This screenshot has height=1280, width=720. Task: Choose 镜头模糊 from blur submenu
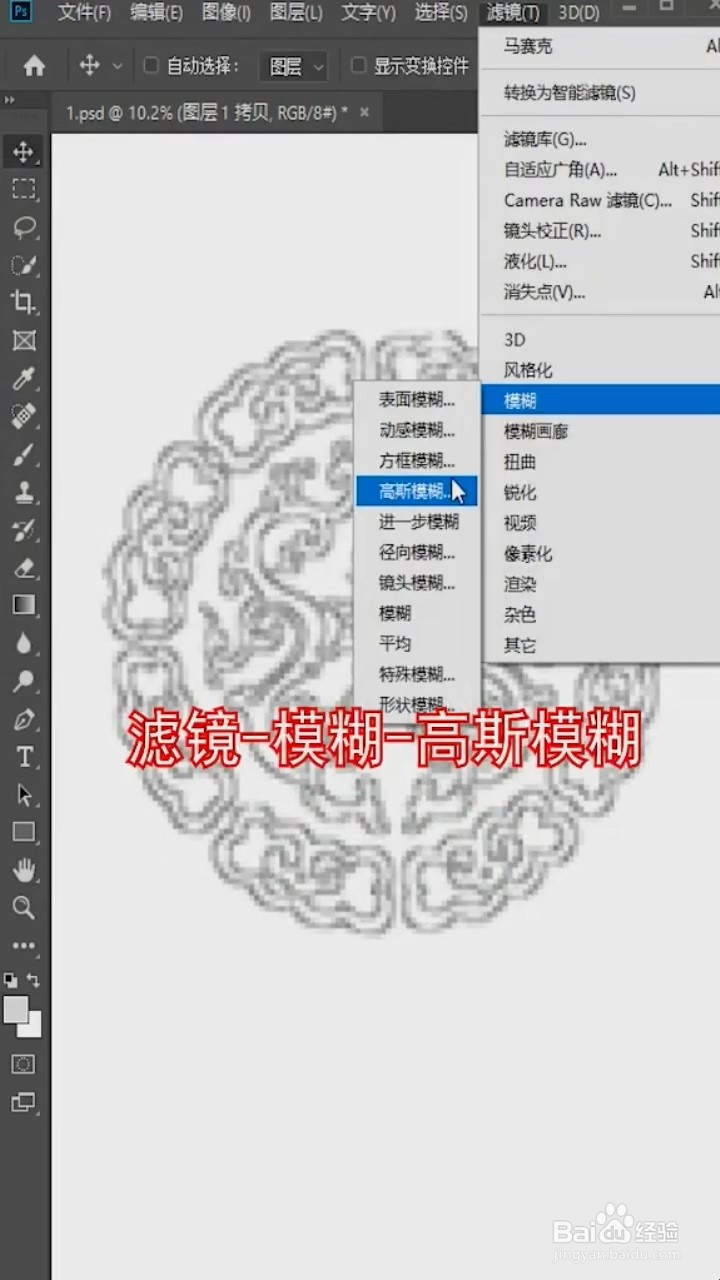tap(417, 582)
